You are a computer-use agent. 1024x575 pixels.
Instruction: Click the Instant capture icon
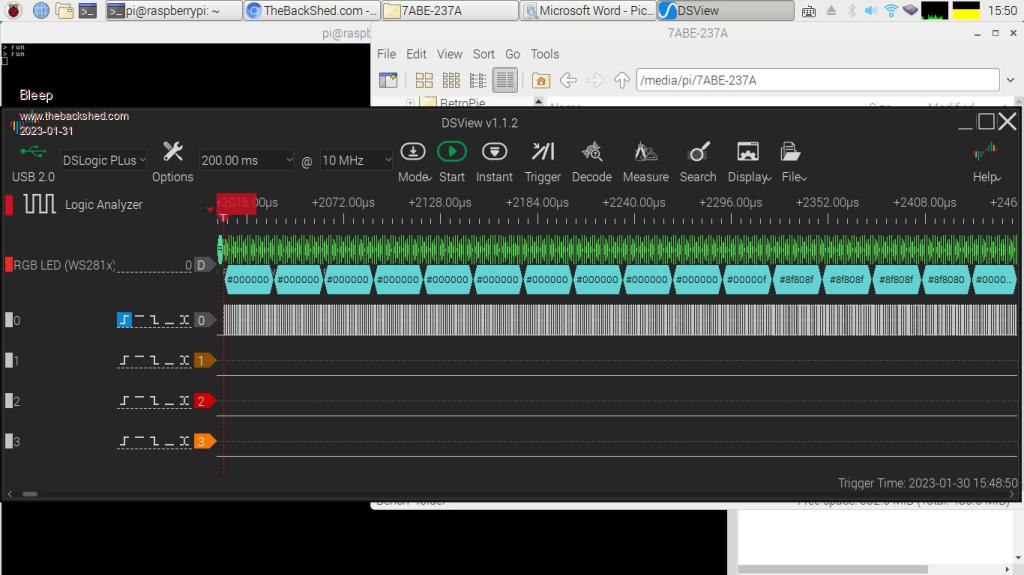(x=494, y=152)
